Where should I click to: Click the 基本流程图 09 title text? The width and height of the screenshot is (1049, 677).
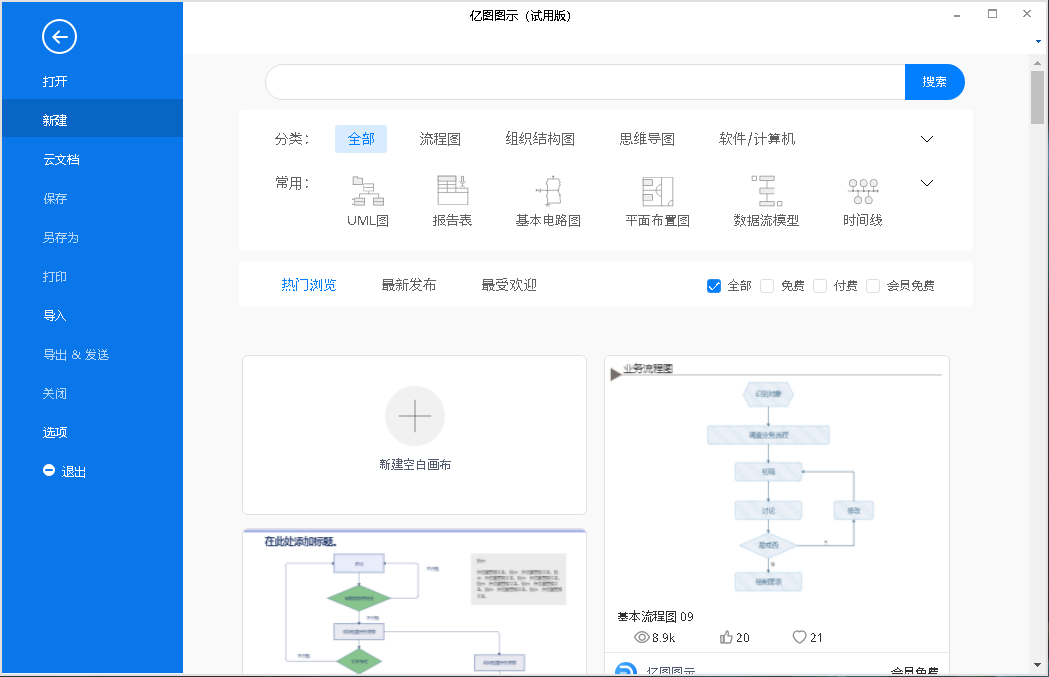tap(655, 616)
